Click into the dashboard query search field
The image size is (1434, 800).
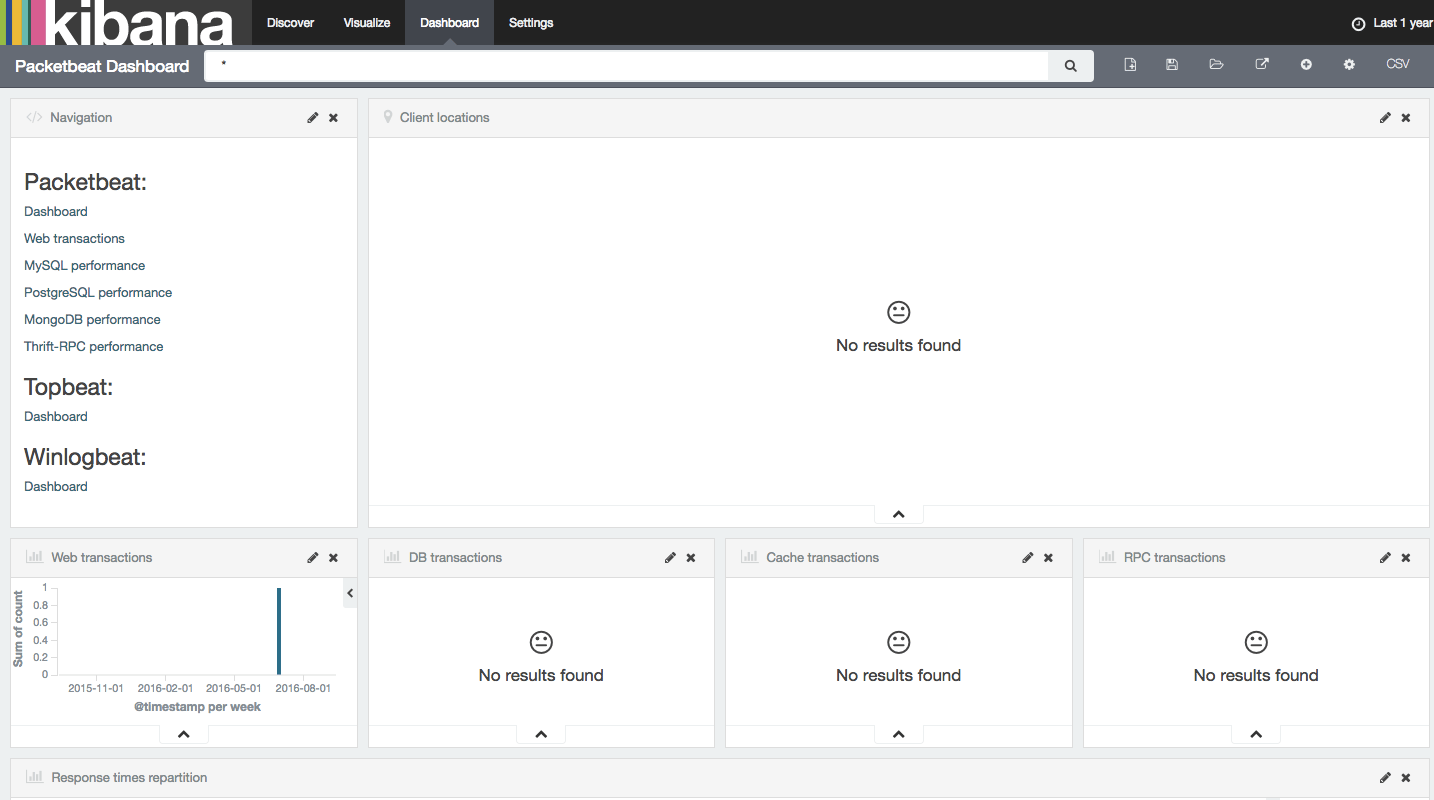[626, 66]
